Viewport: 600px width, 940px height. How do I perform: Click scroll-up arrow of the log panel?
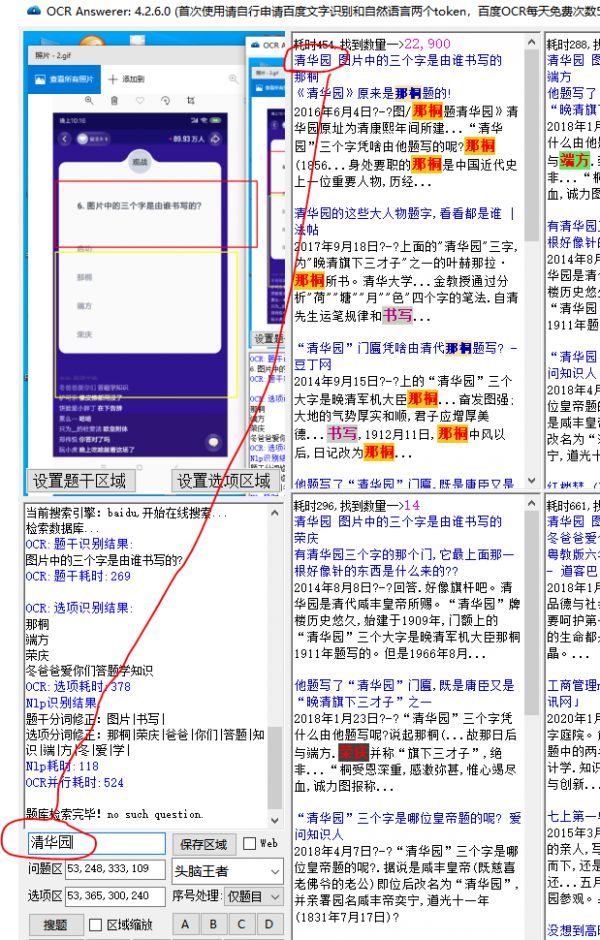[x=275, y=513]
